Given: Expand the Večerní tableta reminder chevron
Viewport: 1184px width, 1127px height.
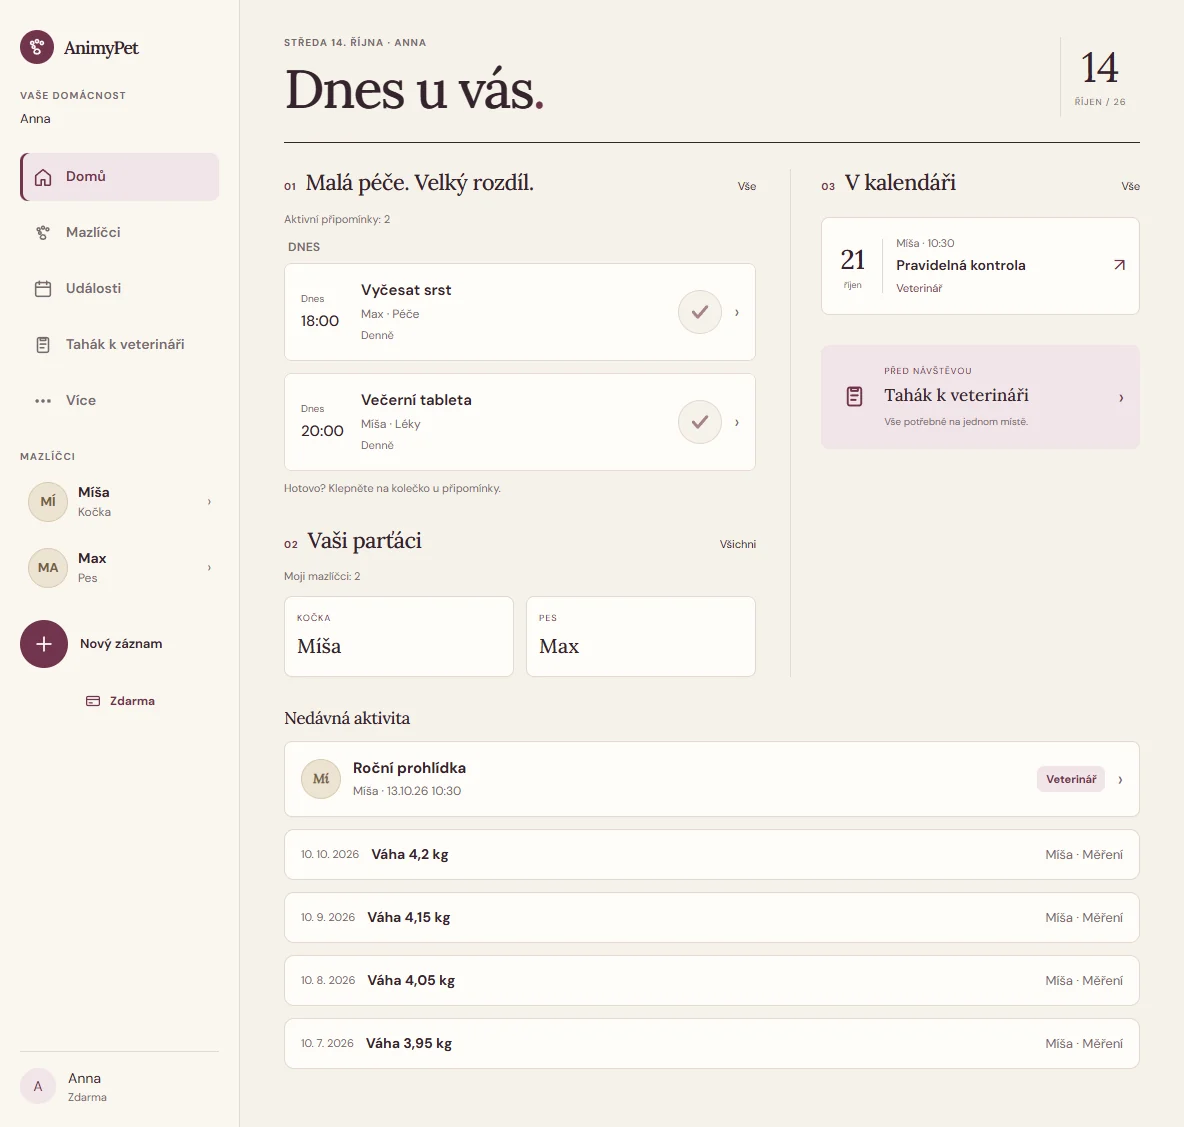Looking at the screenshot, I should click(x=737, y=423).
